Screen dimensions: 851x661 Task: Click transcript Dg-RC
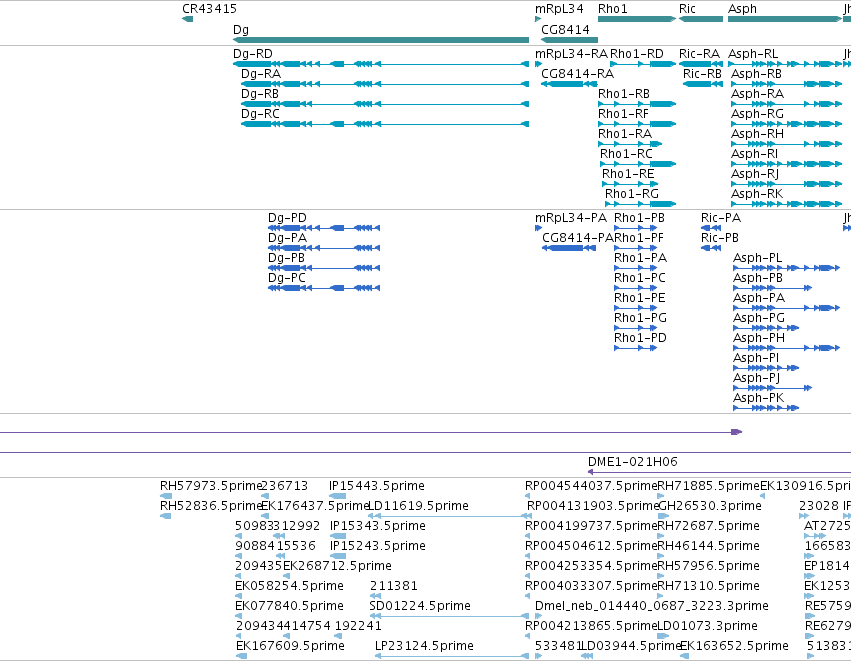[385, 124]
